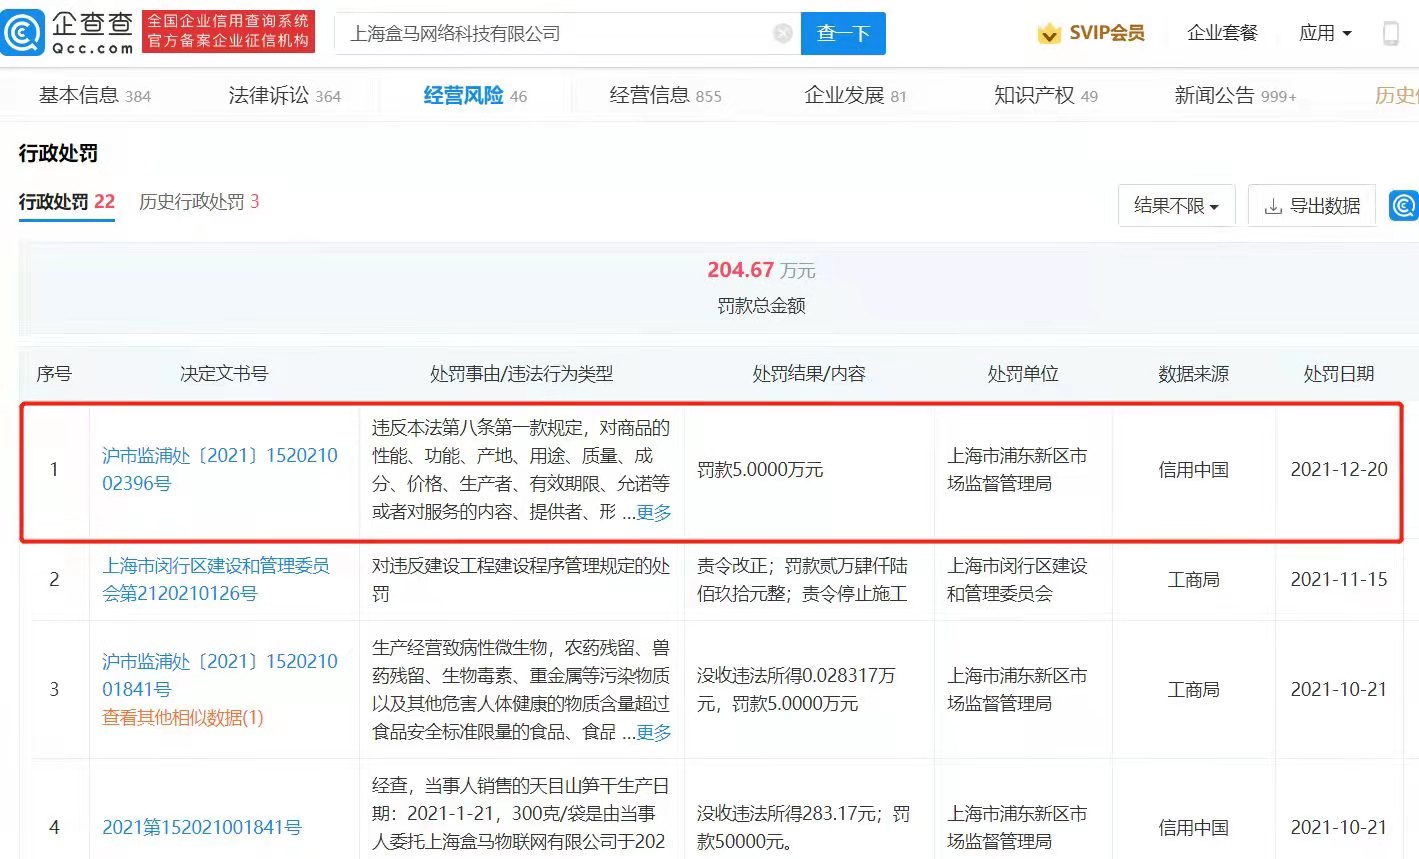The width and height of the screenshot is (1419, 859).
Task: Click the 处罚事由/违法行为类型 column header
Action: 521,374
